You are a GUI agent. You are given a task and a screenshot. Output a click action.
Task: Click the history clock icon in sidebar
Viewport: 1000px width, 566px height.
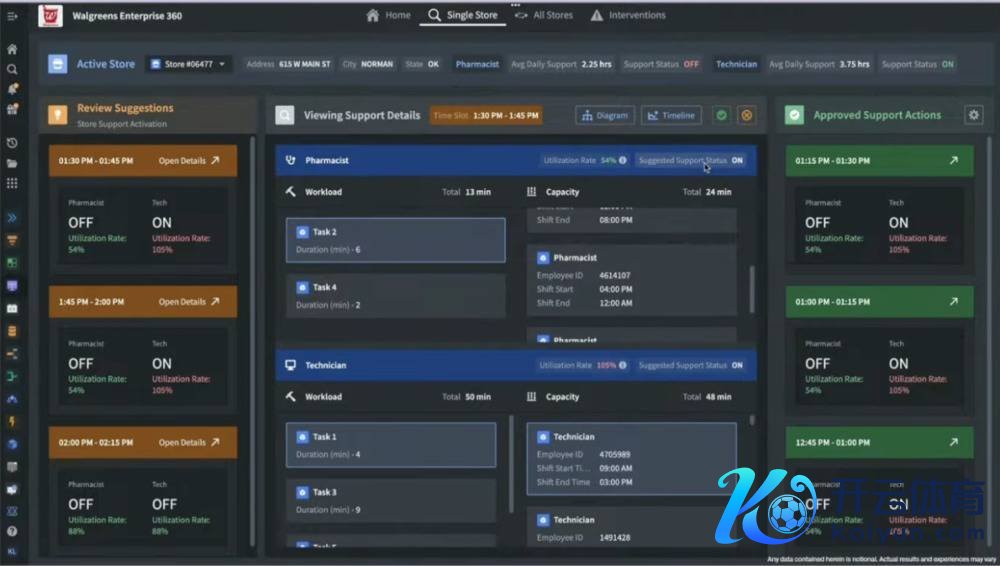[x=12, y=143]
